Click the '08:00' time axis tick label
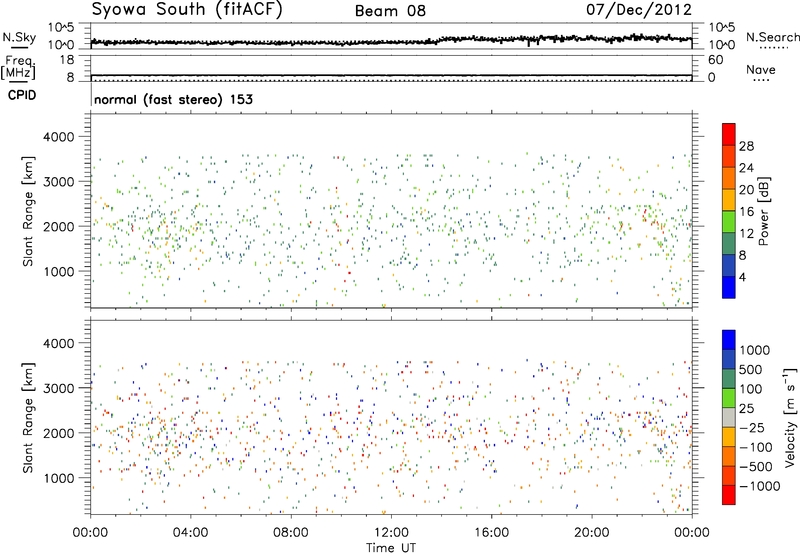Screen dimensions: 800x554 click(x=291, y=533)
